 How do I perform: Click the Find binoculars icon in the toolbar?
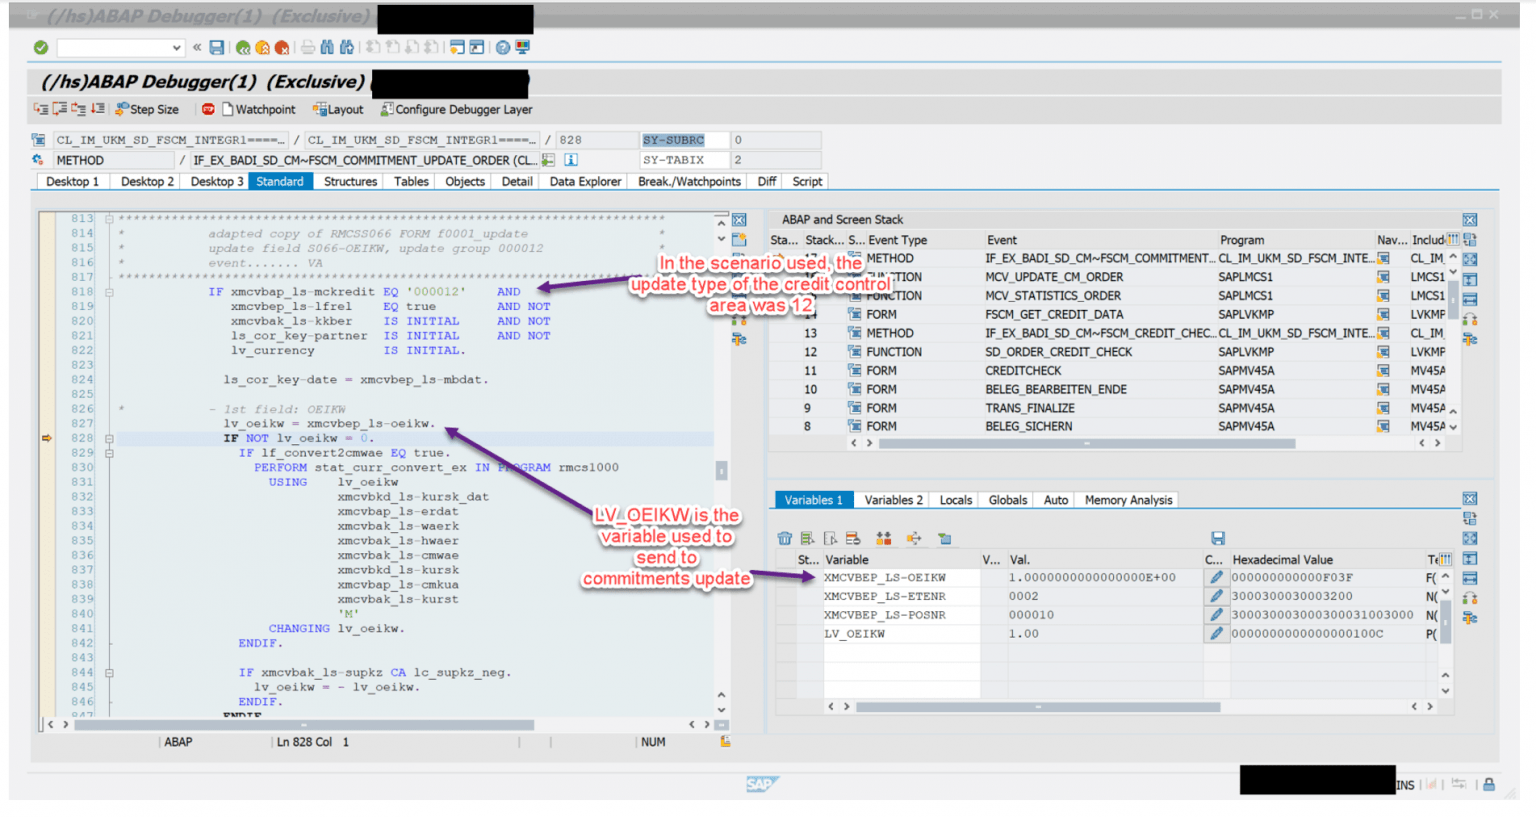click(328, 47)
